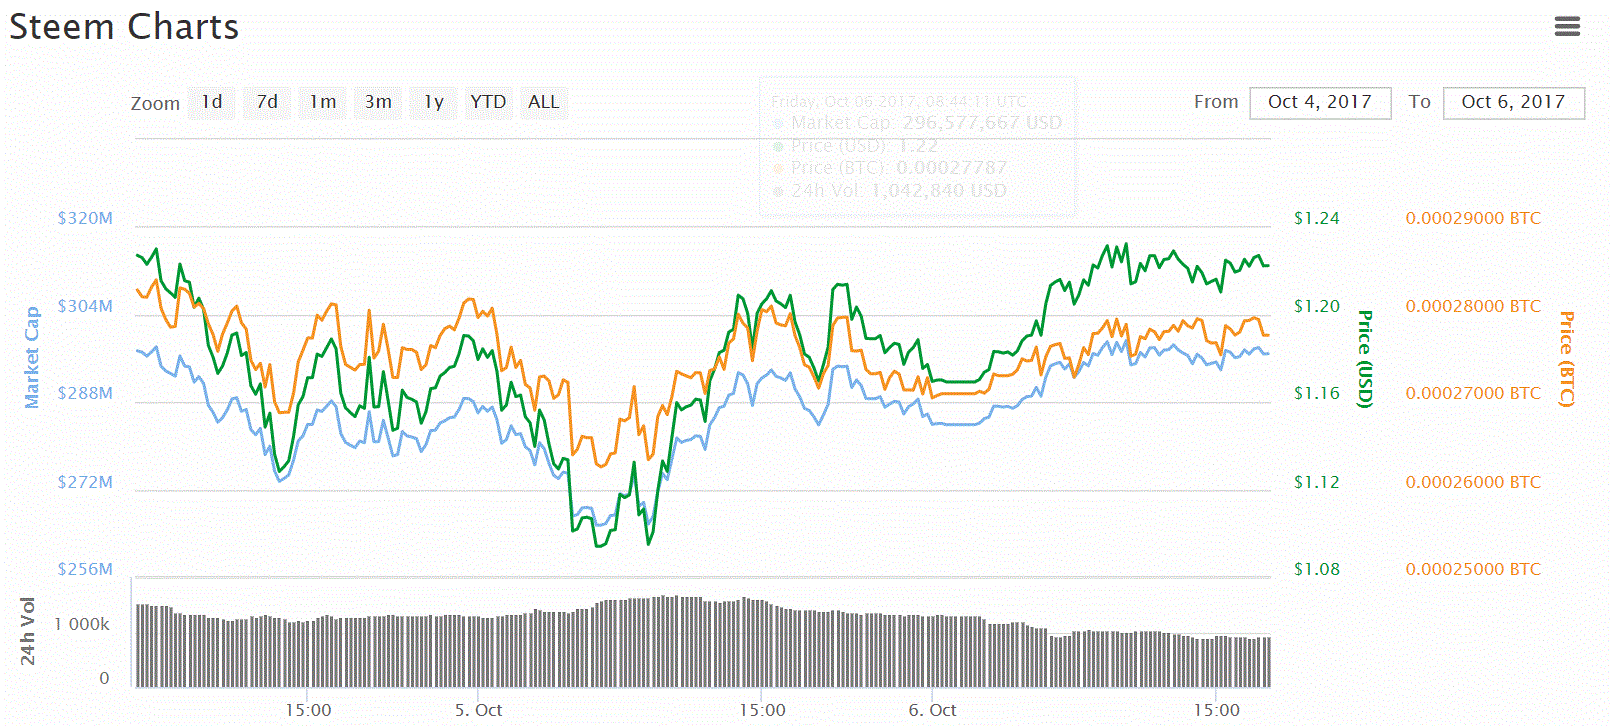
Task: Click the 1 000k volume tick label
Action: point(82,625)
